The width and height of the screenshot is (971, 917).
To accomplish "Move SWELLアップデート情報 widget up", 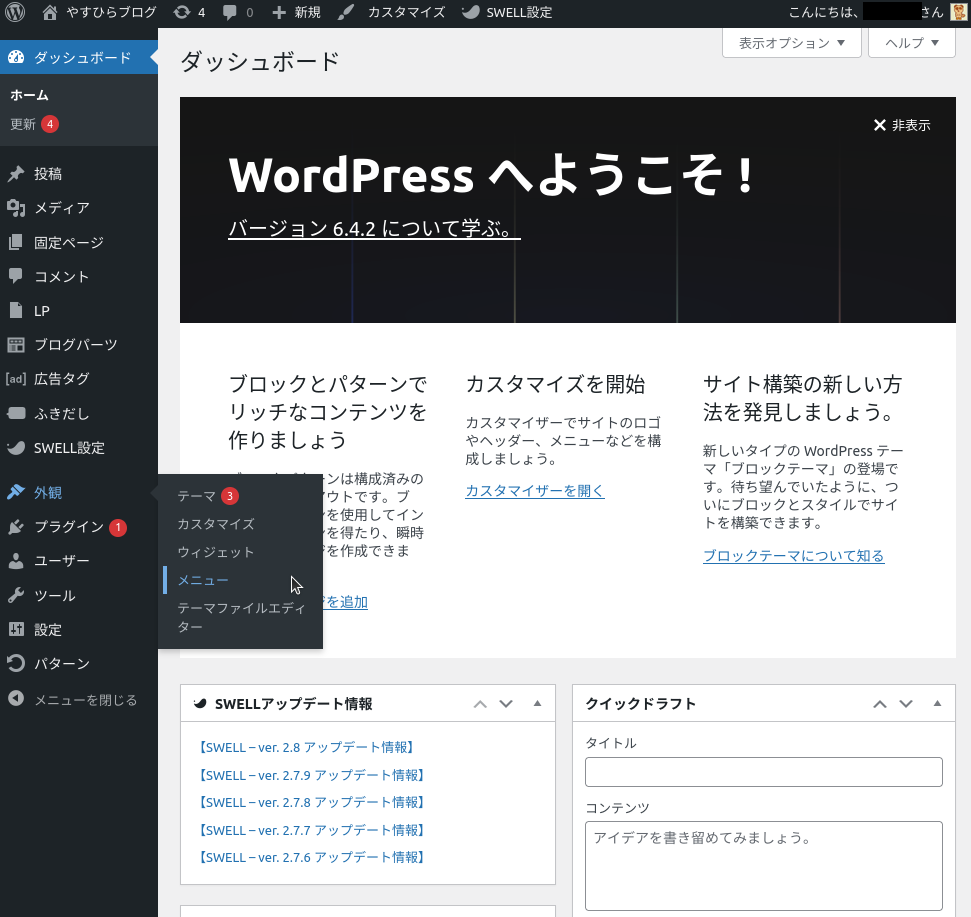I will (480, 704).
